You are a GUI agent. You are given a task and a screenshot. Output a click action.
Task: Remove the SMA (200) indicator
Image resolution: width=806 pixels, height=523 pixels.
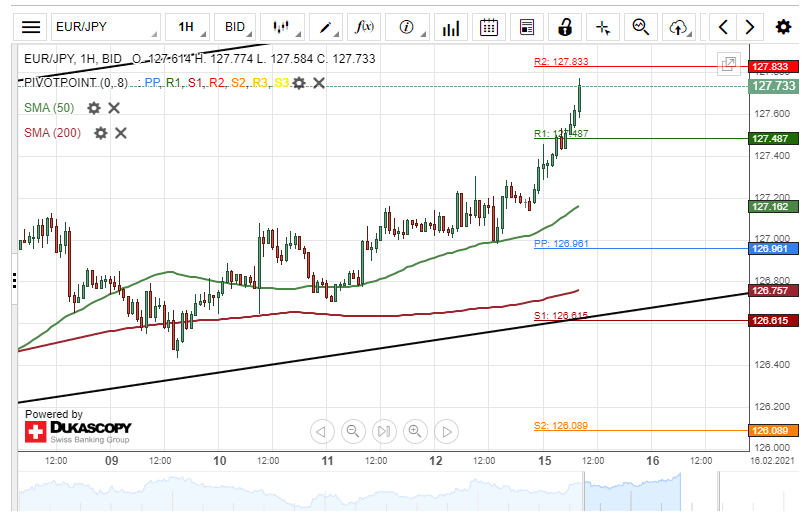point(121,133)
